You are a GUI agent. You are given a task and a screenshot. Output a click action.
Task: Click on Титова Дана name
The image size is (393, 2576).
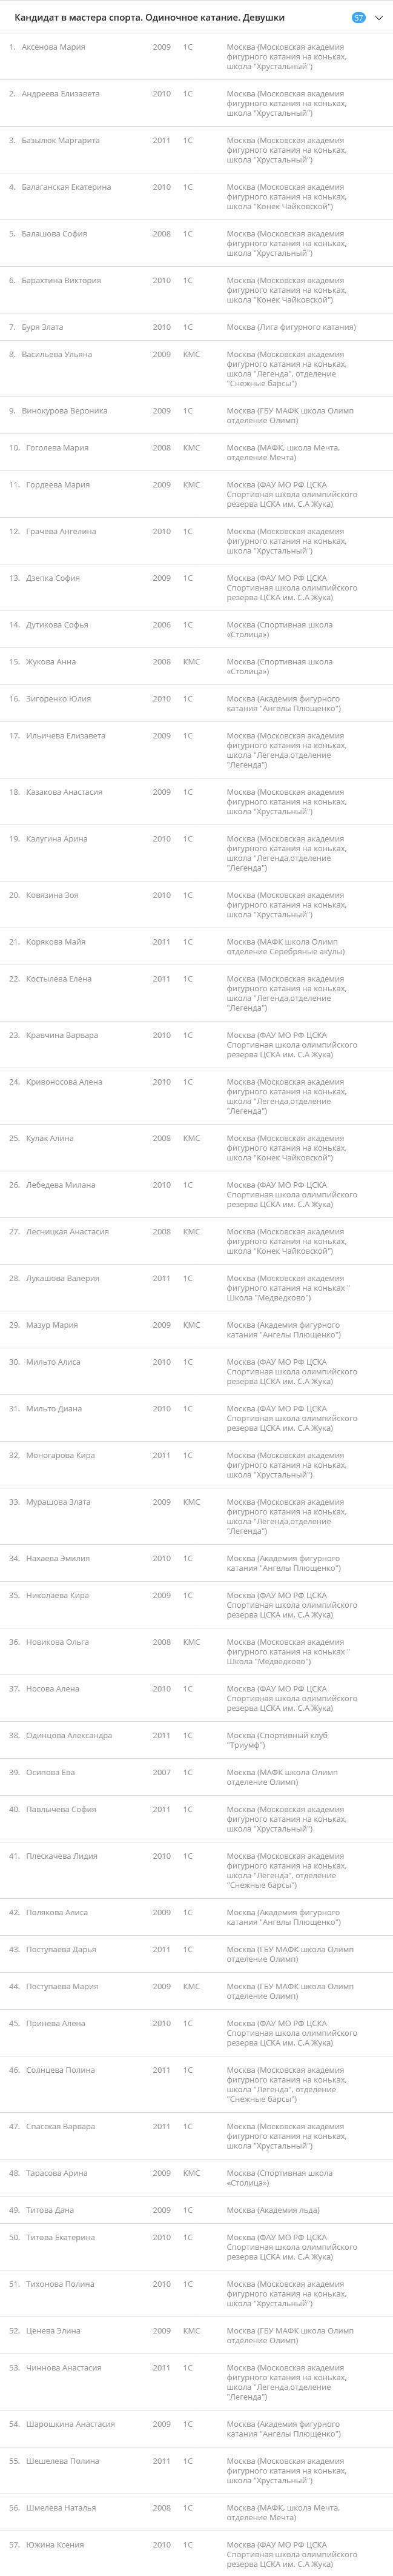coord(50,2210)
